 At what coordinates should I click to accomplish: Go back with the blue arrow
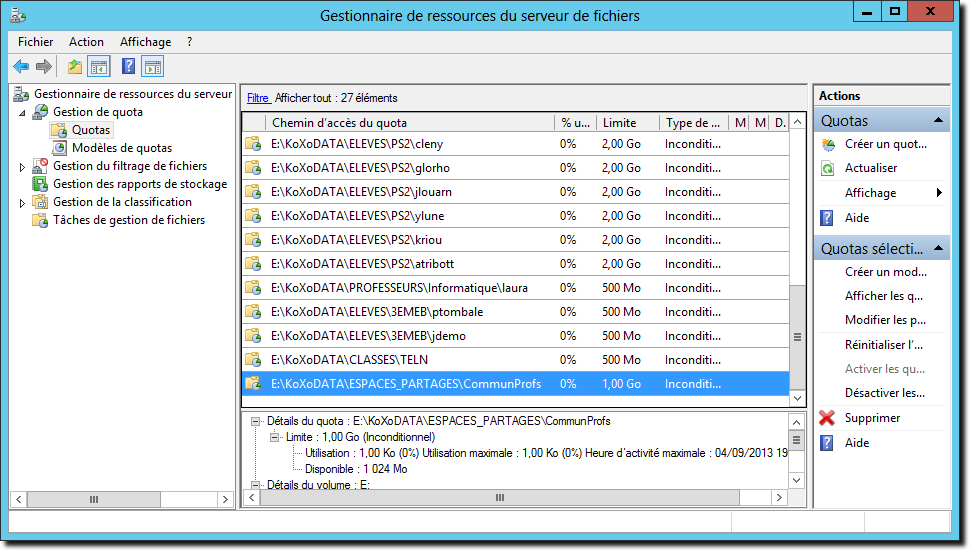coord(21,66)
